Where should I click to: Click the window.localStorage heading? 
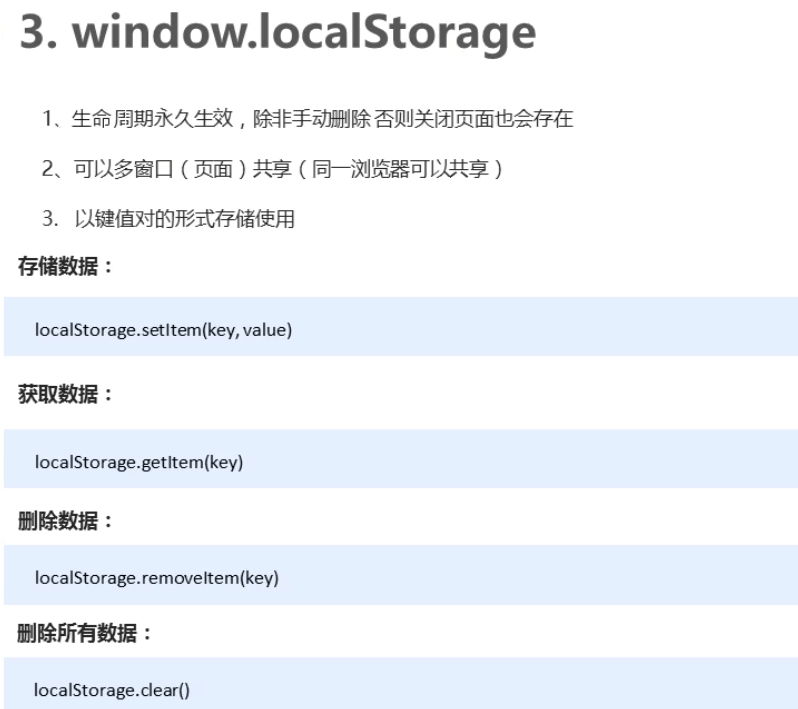point(278,34)
